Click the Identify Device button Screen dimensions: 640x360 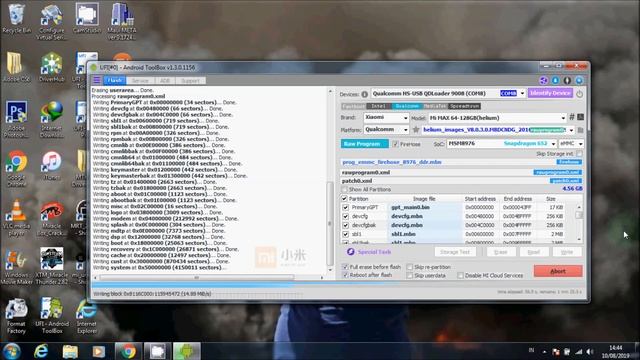[x=550, y=93]
